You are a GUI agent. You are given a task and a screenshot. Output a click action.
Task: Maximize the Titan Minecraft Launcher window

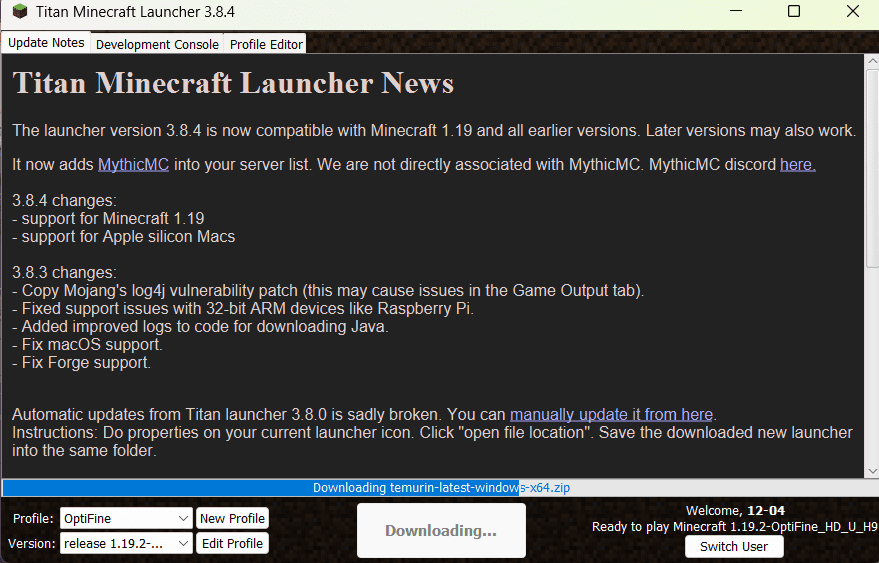(x=794, y=11)
